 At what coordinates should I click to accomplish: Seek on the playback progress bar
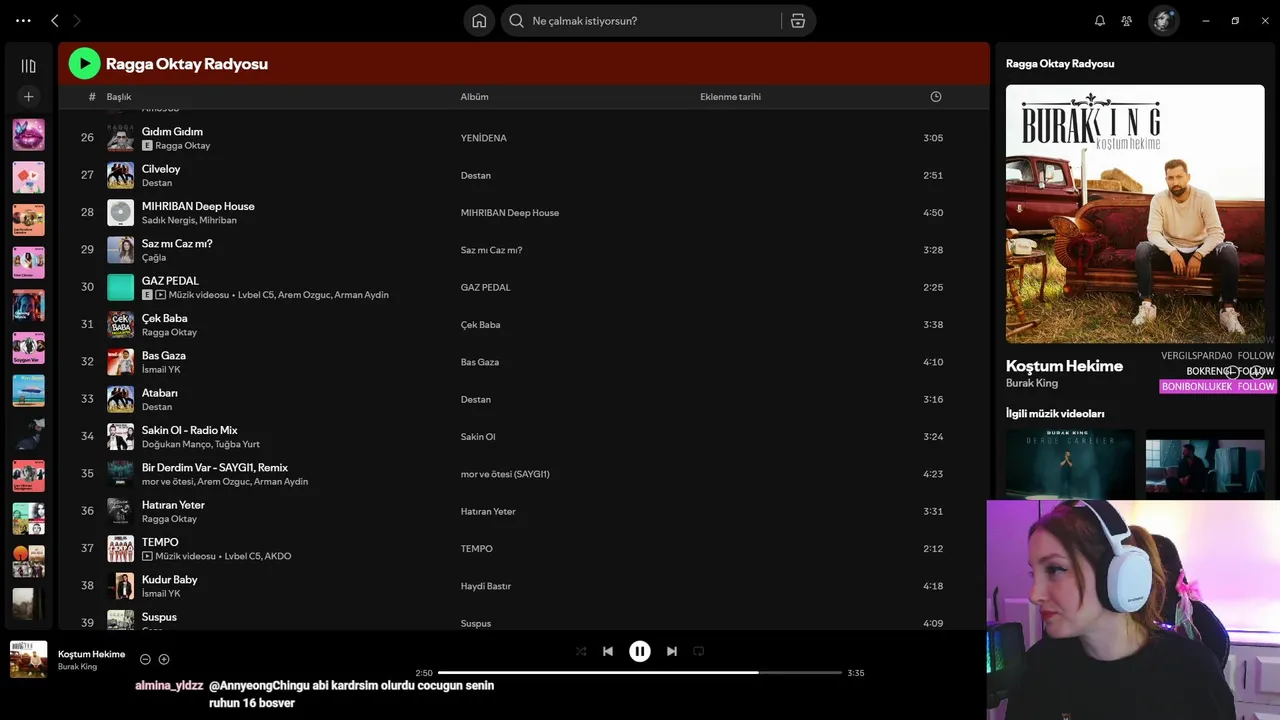[x=640, y=673]
